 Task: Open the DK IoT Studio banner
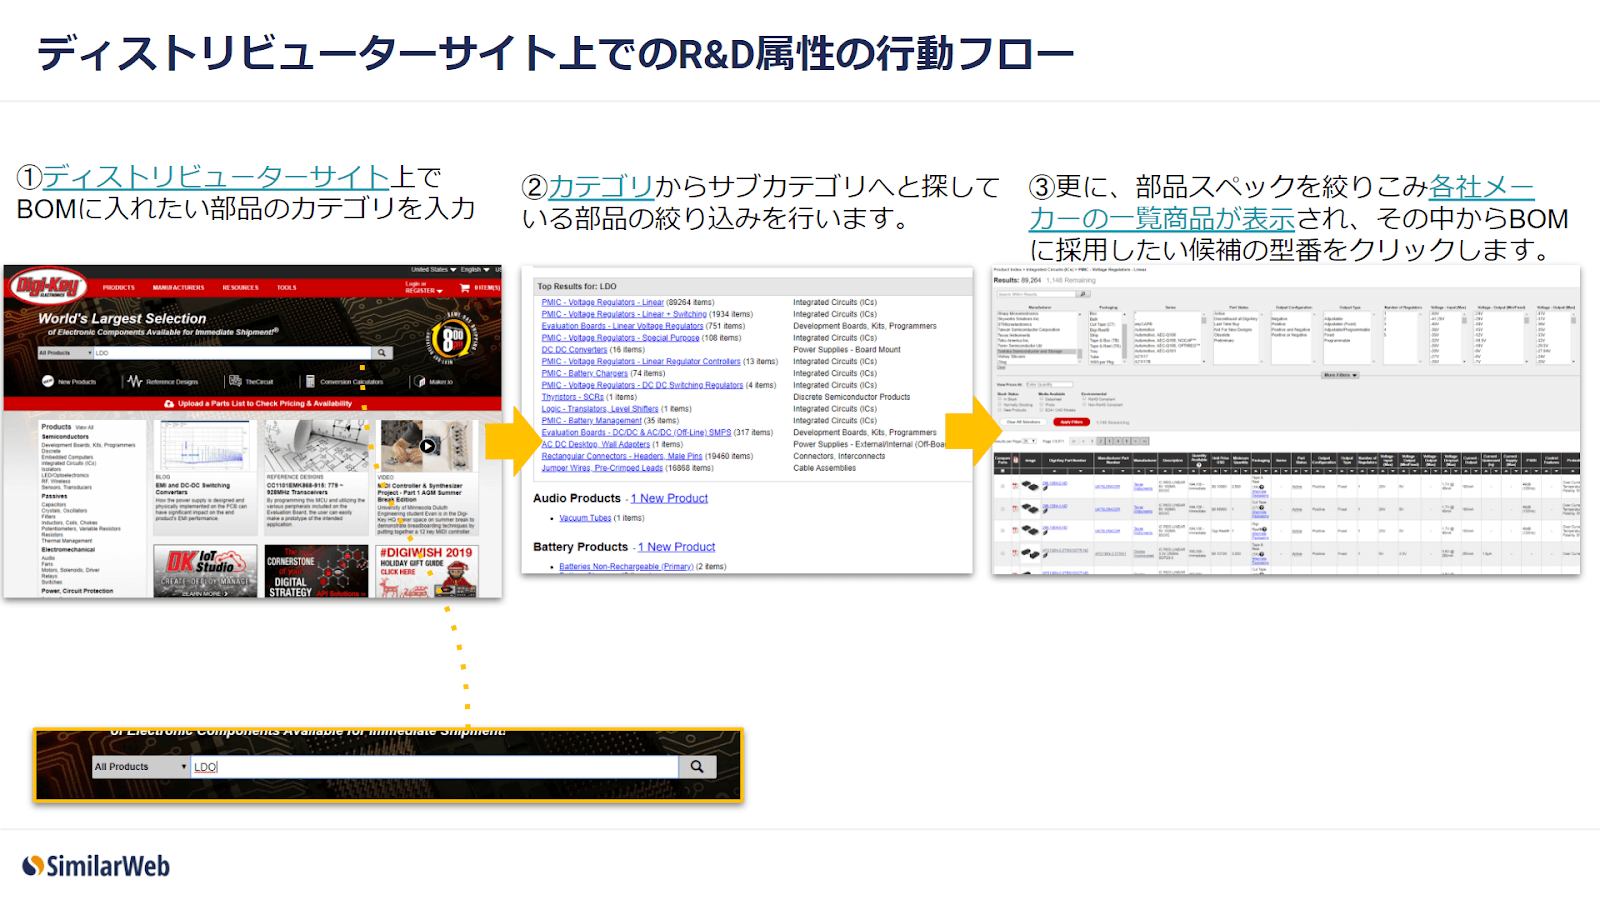coord(205,571)
